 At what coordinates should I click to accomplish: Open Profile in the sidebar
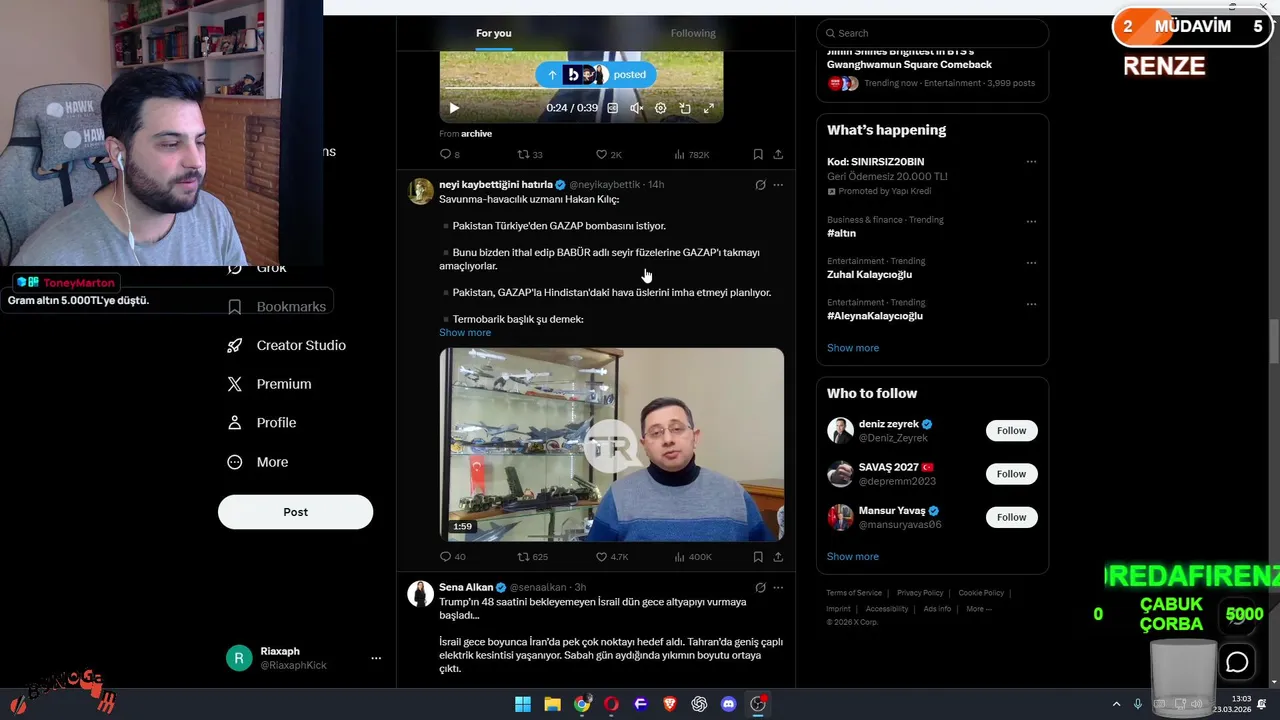(x=262, y=423)
